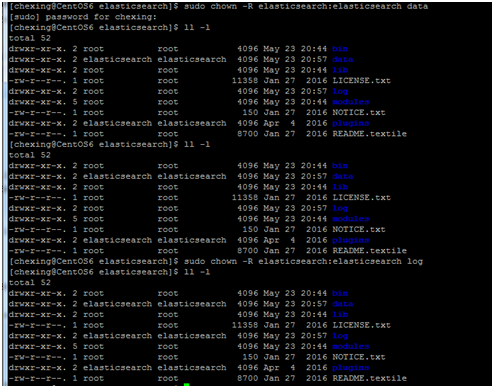Viewport: 494px width, 388px height.
Task: Select the chown command ending in "data"
Action: [306, 6]
